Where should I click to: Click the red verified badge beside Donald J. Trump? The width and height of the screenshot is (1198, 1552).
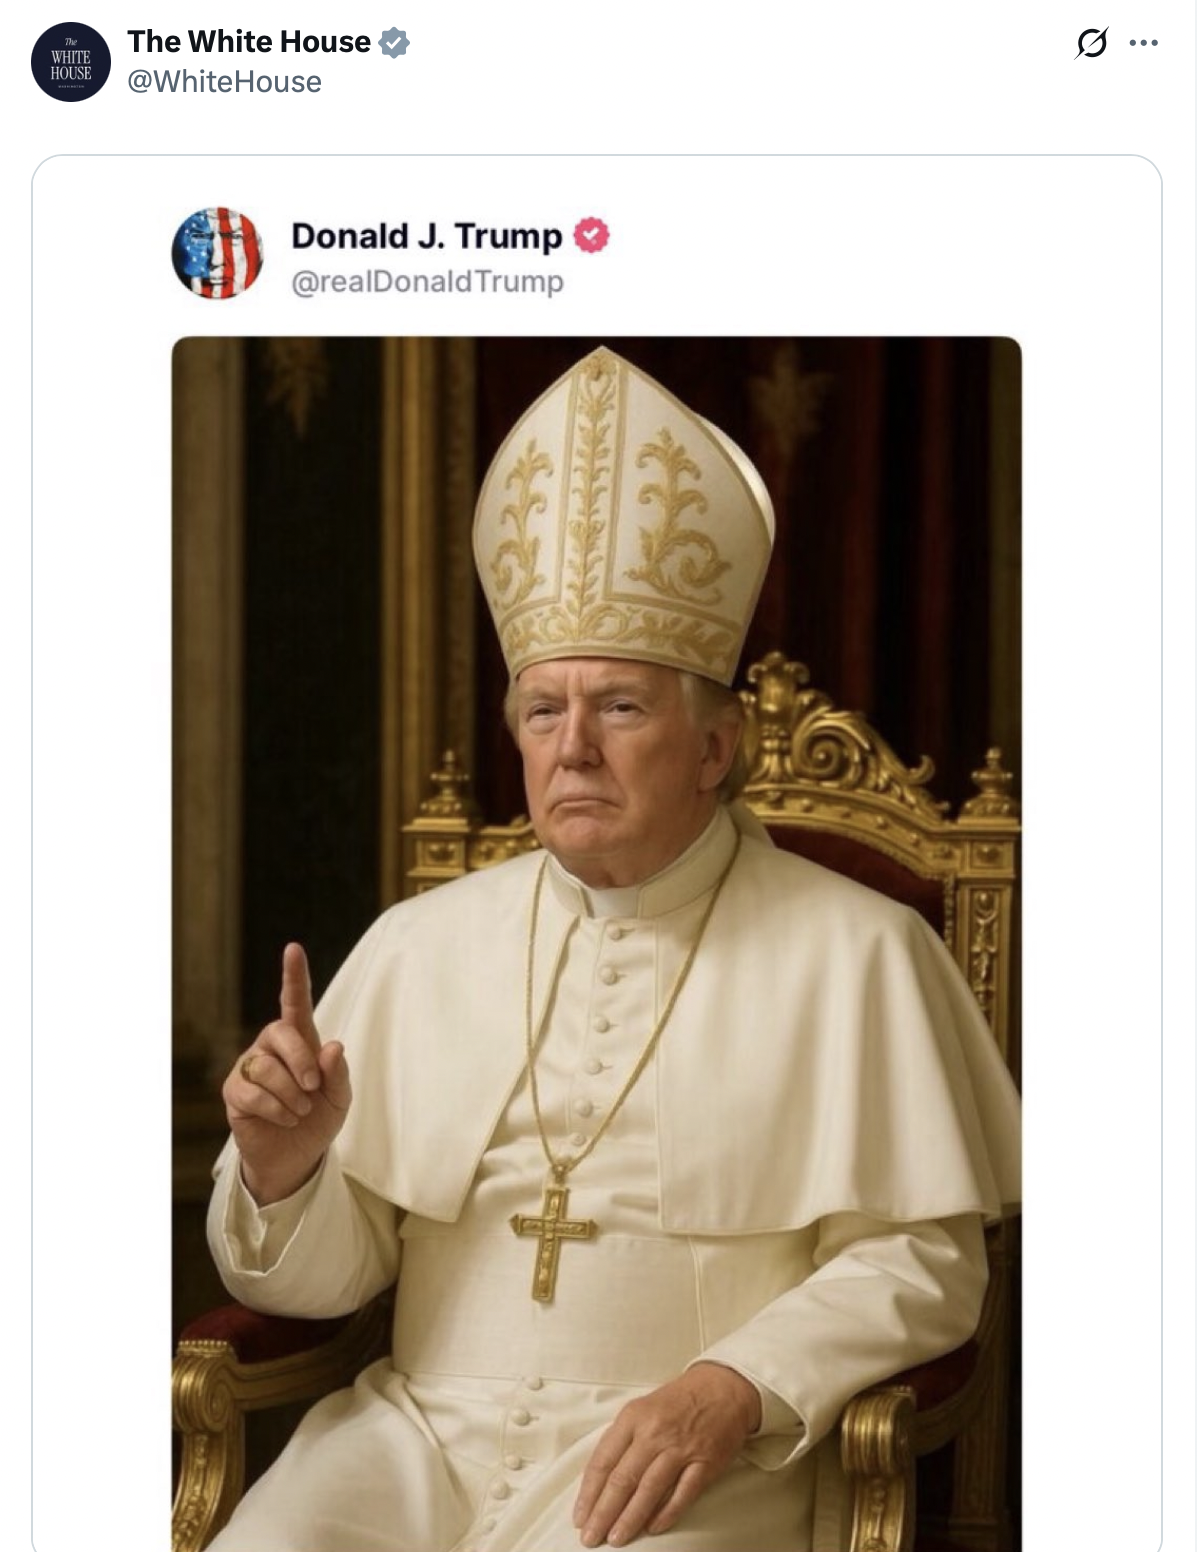(591, 236)
